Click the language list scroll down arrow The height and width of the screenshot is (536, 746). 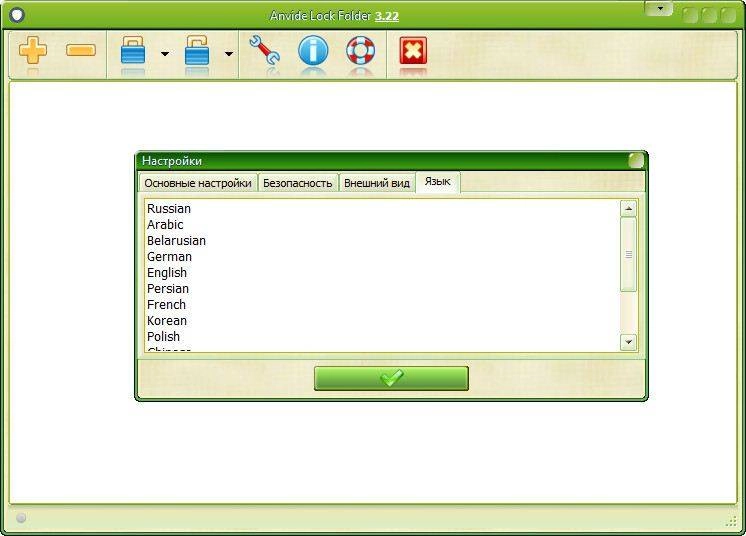(x=628, y=342)
